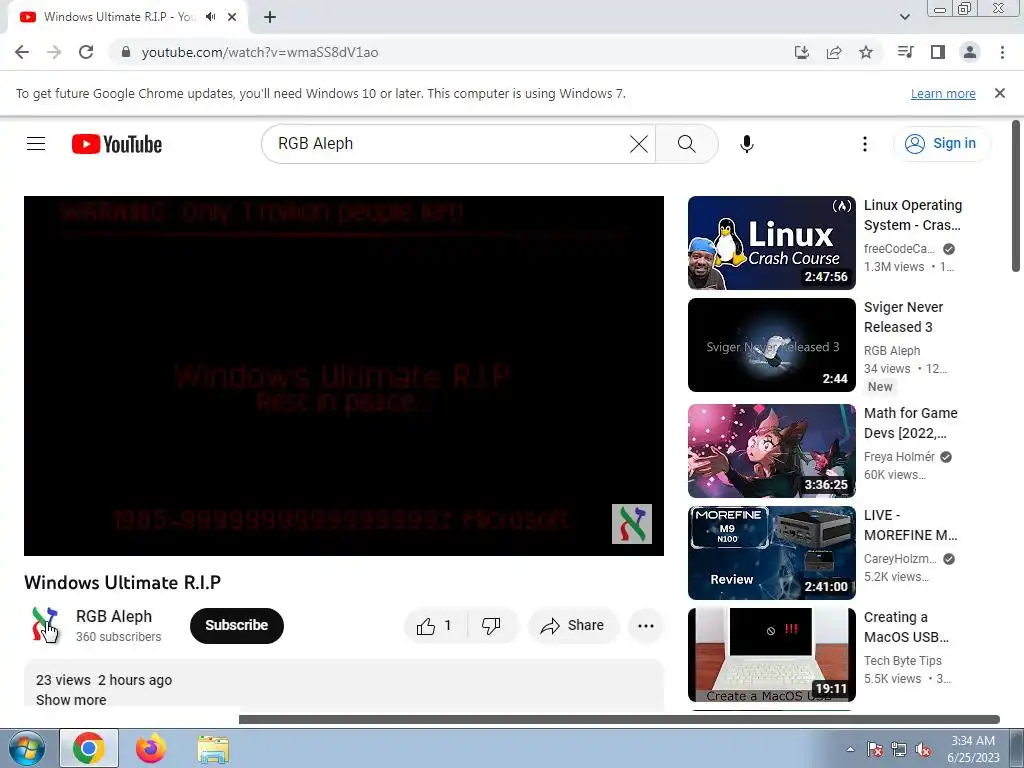Open Chrome three-dot menu
This screenshot has height=768, width=1024.
click(1002, 52)
